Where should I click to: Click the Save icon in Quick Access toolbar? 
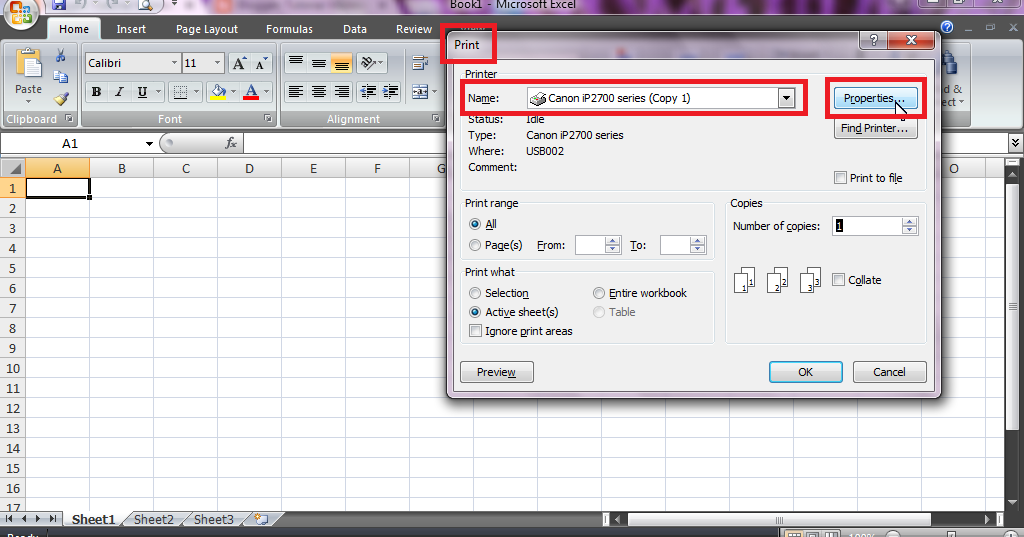[59, 5]
